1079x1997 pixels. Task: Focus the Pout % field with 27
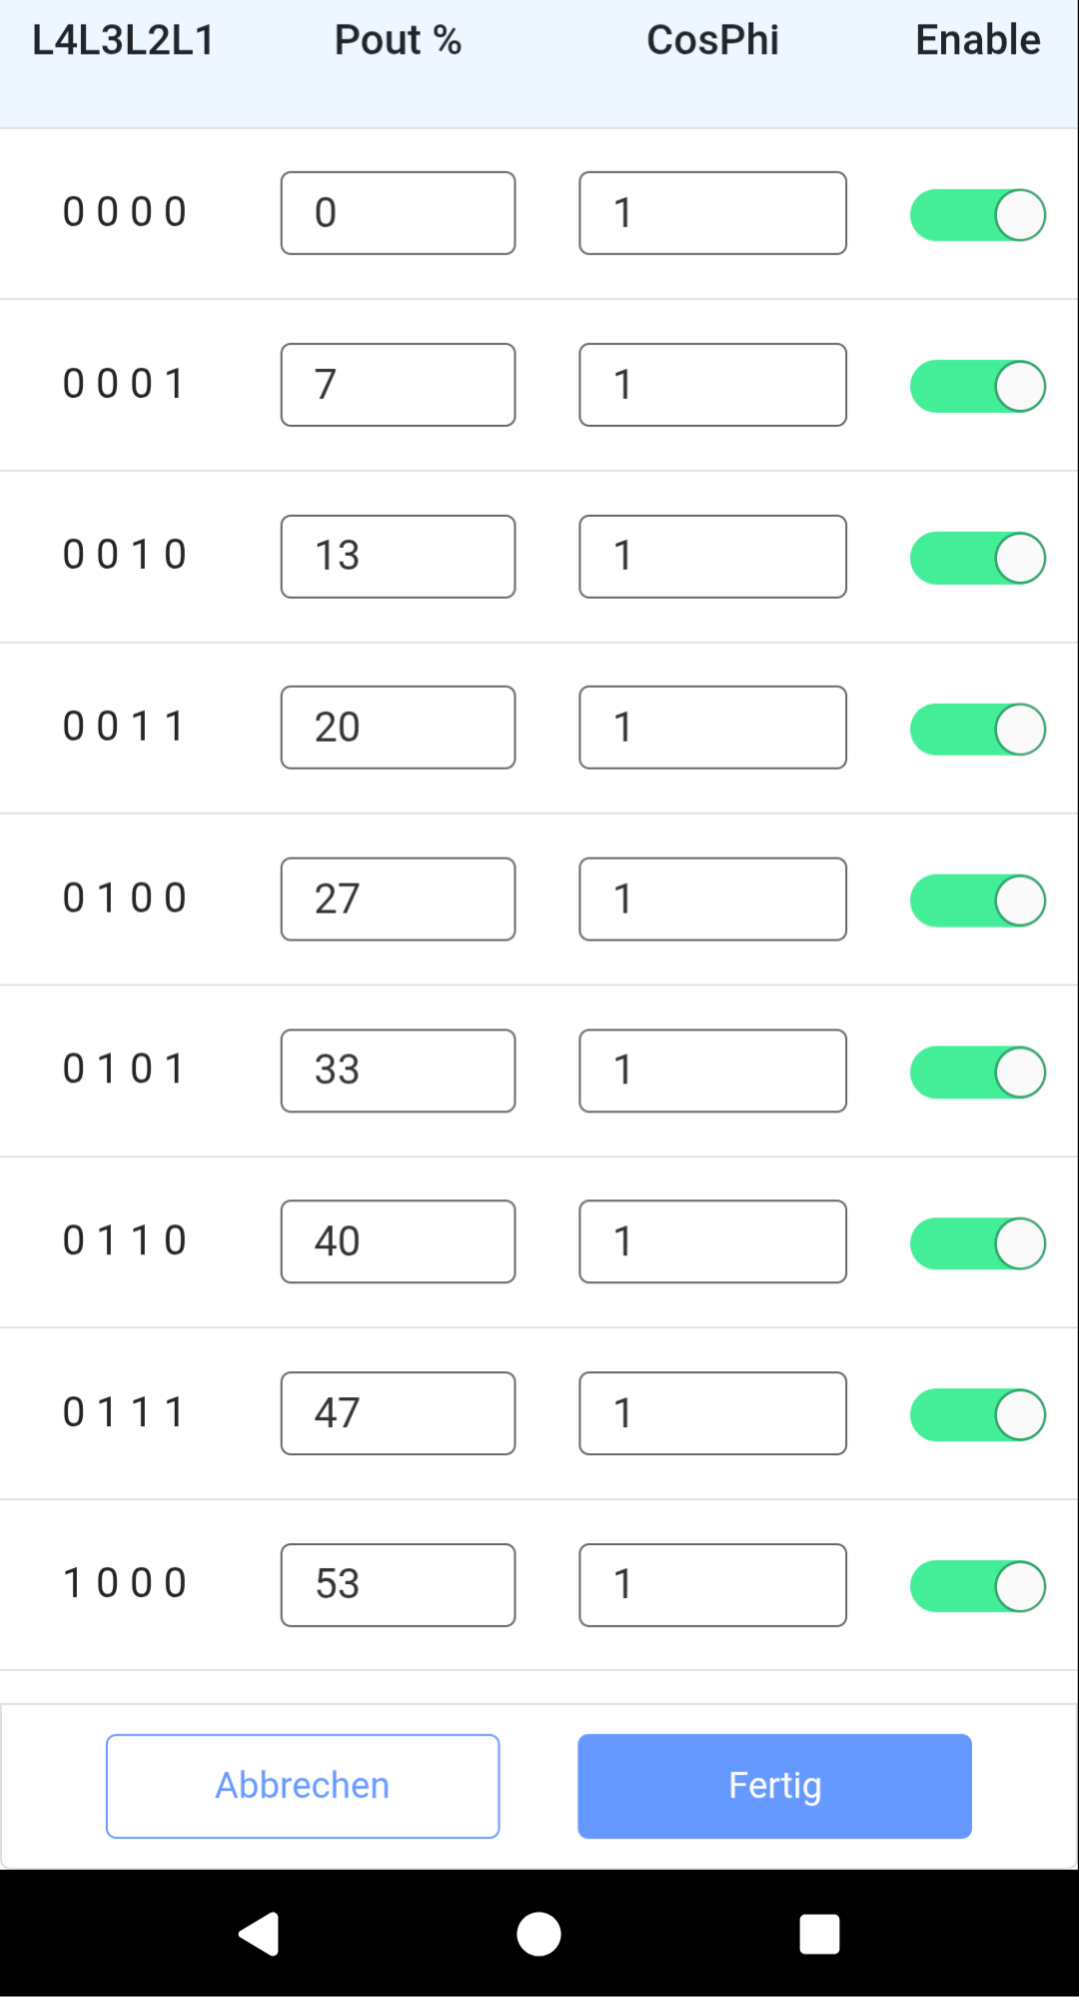click(398, 899)
